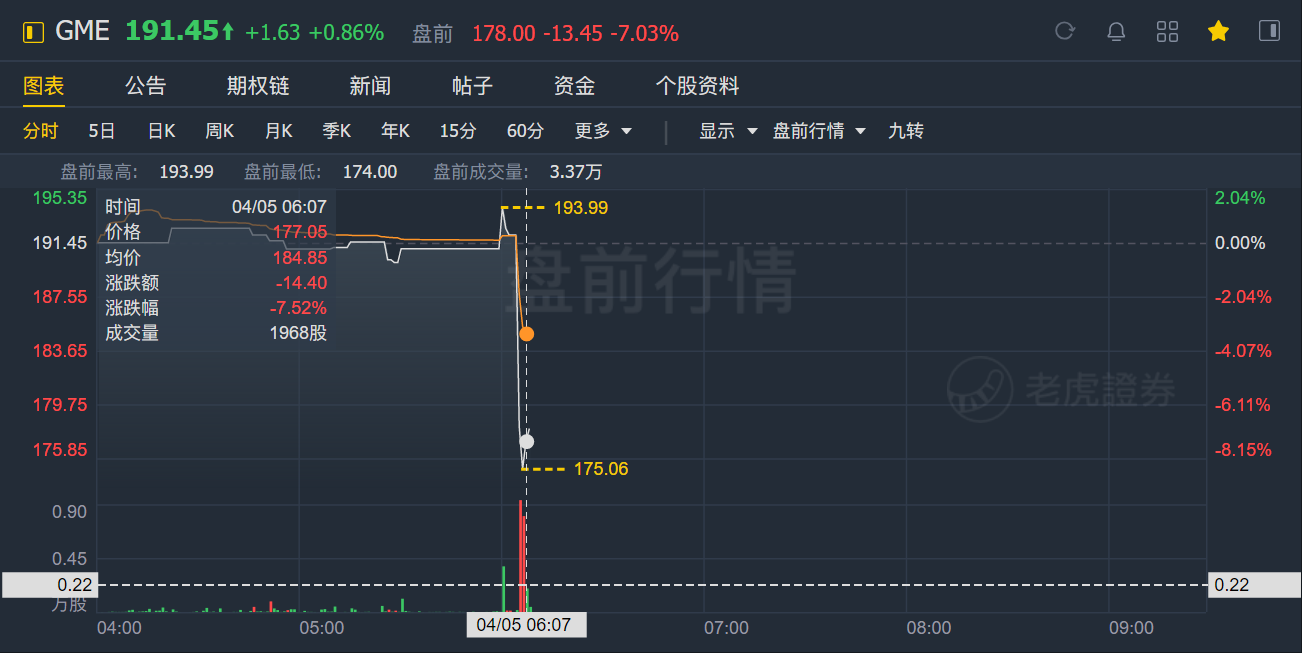Expand the 更多 timeframe dropdown

click(604, 131)
